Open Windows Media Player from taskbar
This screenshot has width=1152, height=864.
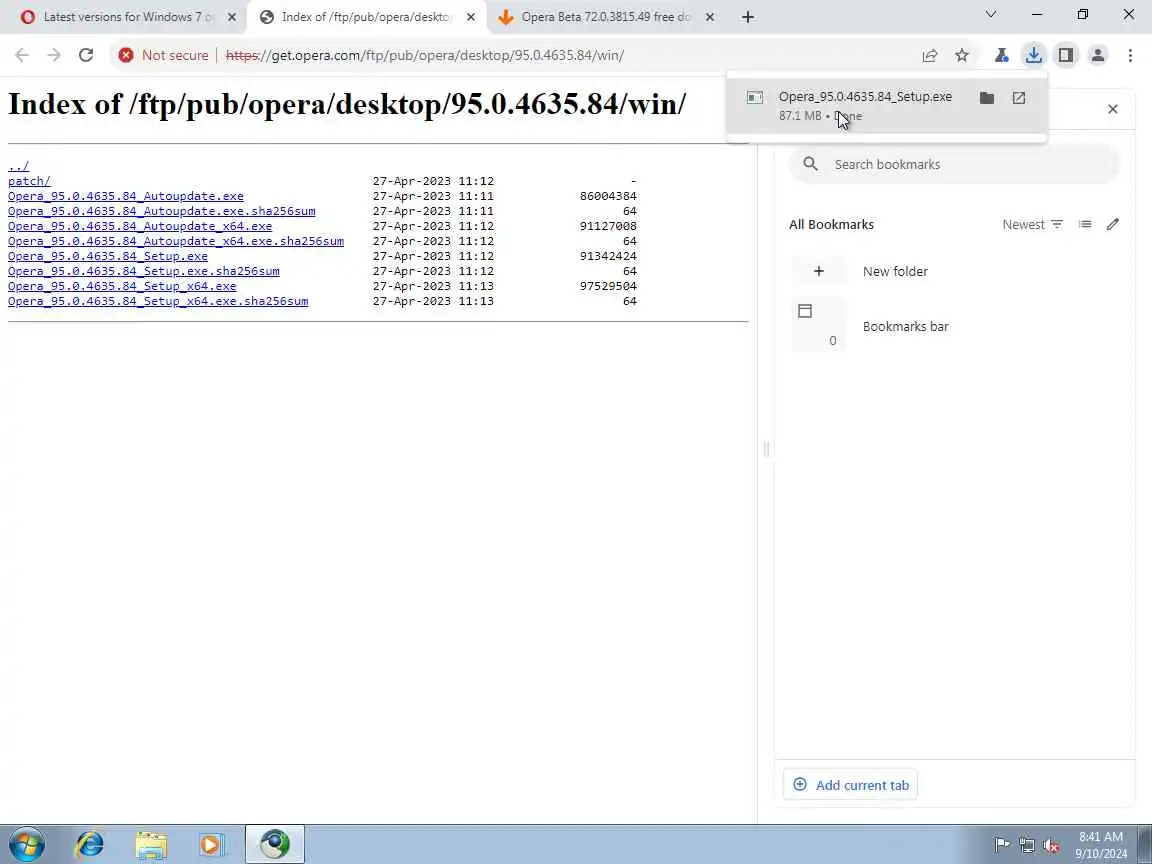[212, 845]
